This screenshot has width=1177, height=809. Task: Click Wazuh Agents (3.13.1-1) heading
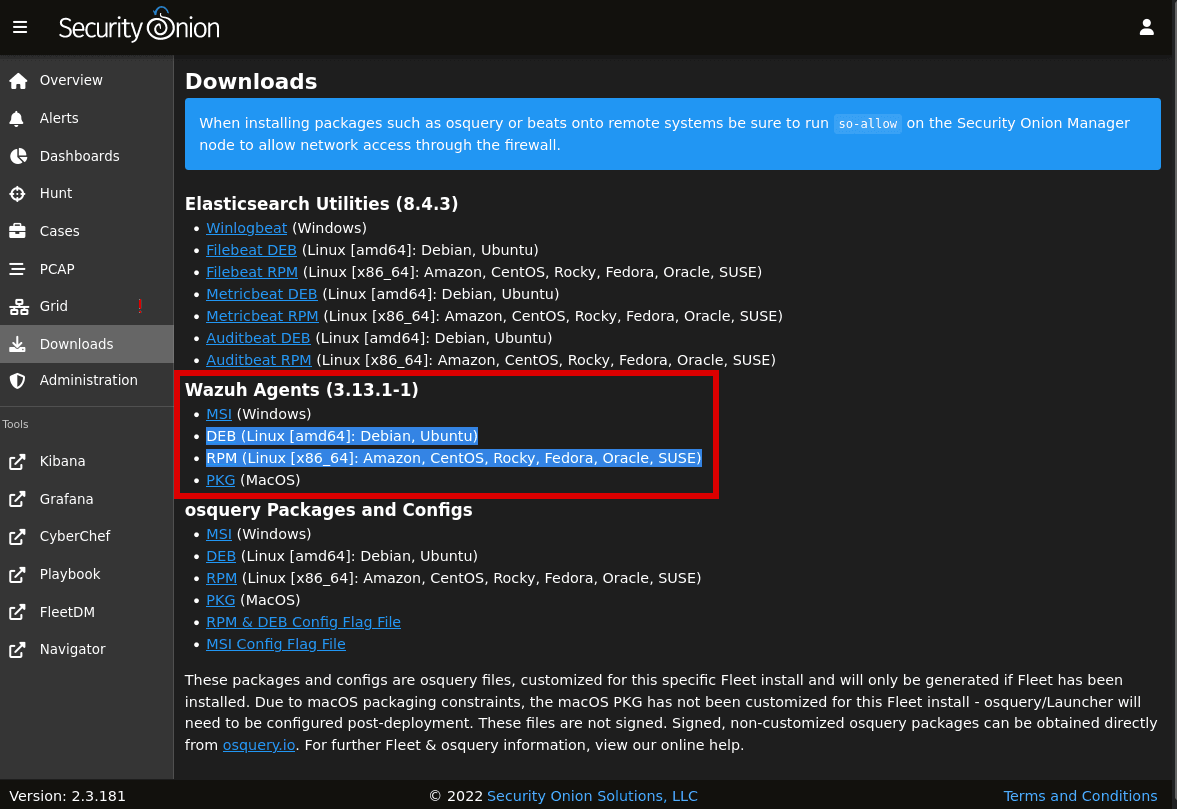[x=302, y=390]
